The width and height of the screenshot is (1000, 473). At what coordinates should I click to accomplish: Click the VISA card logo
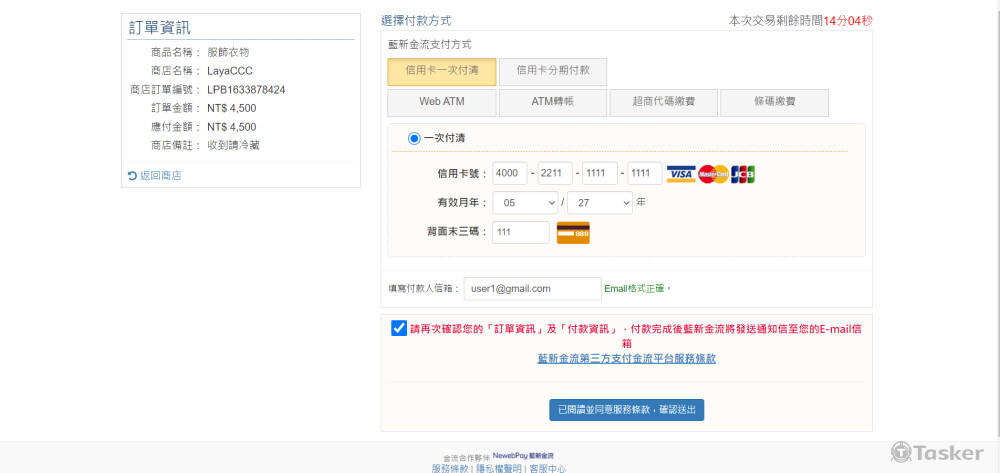681,174
